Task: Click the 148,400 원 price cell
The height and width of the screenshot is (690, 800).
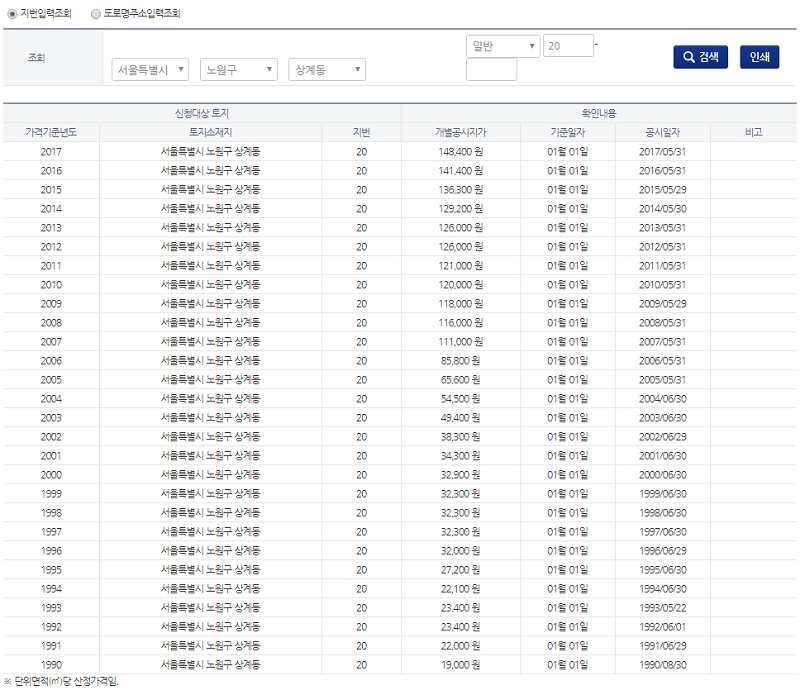Action: [461, 152]
